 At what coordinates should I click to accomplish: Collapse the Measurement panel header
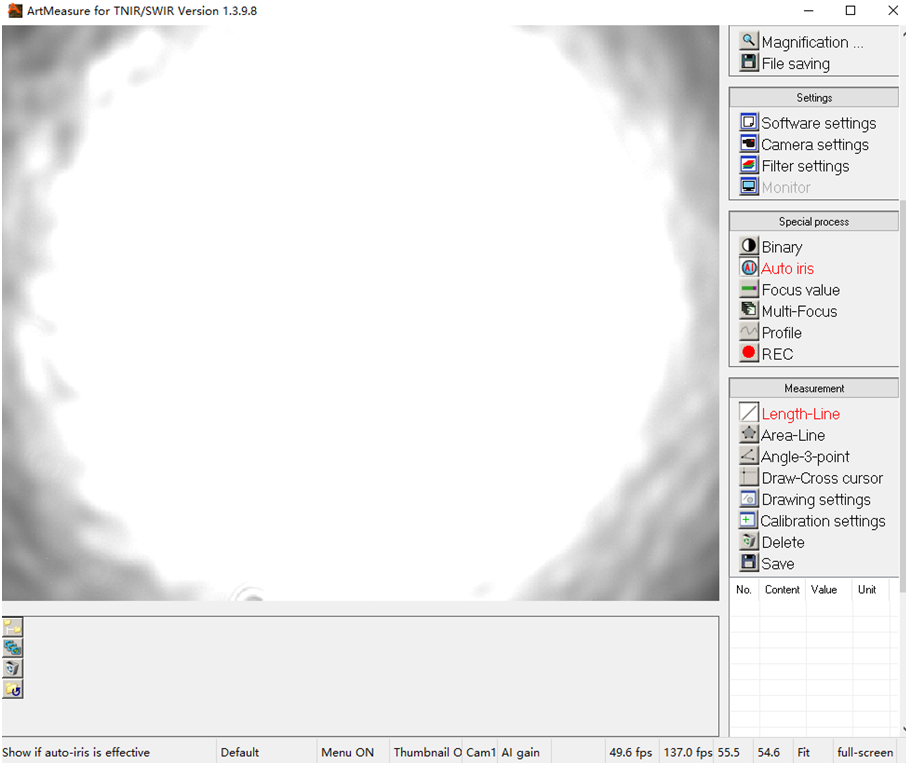pos(814,388)
